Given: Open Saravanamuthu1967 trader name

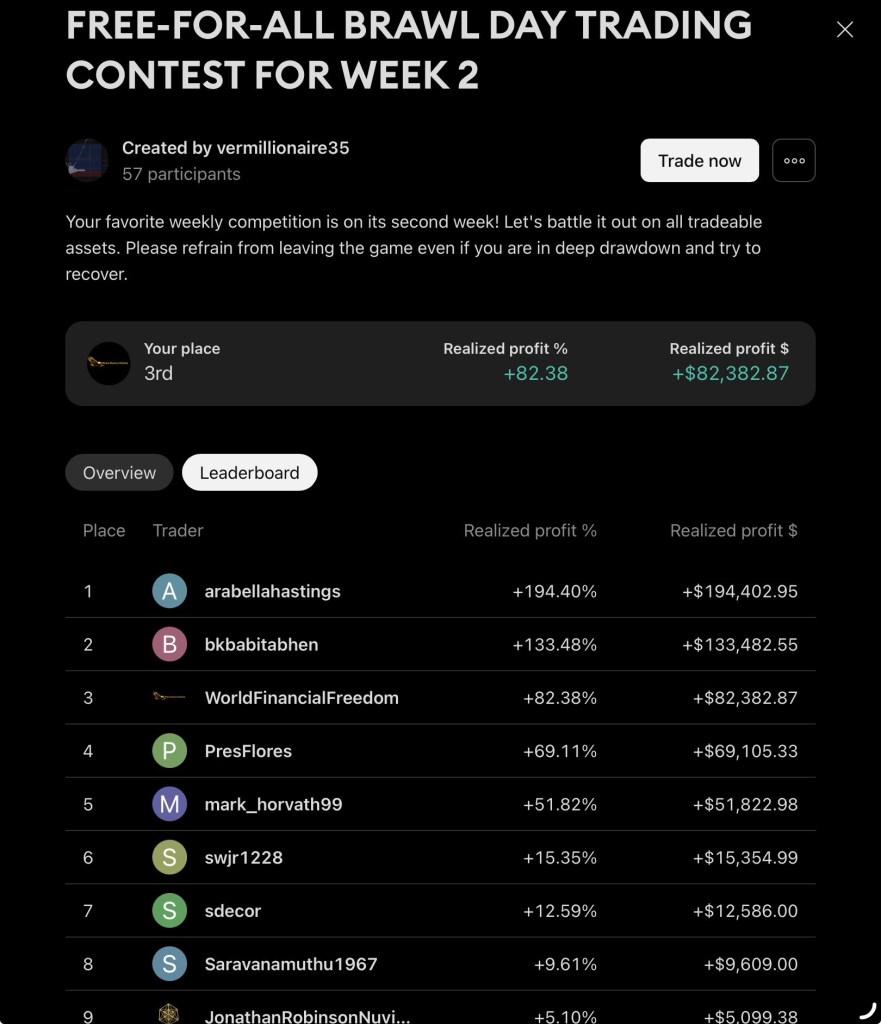Looking at the screenshot, I should tap(291, 964).
